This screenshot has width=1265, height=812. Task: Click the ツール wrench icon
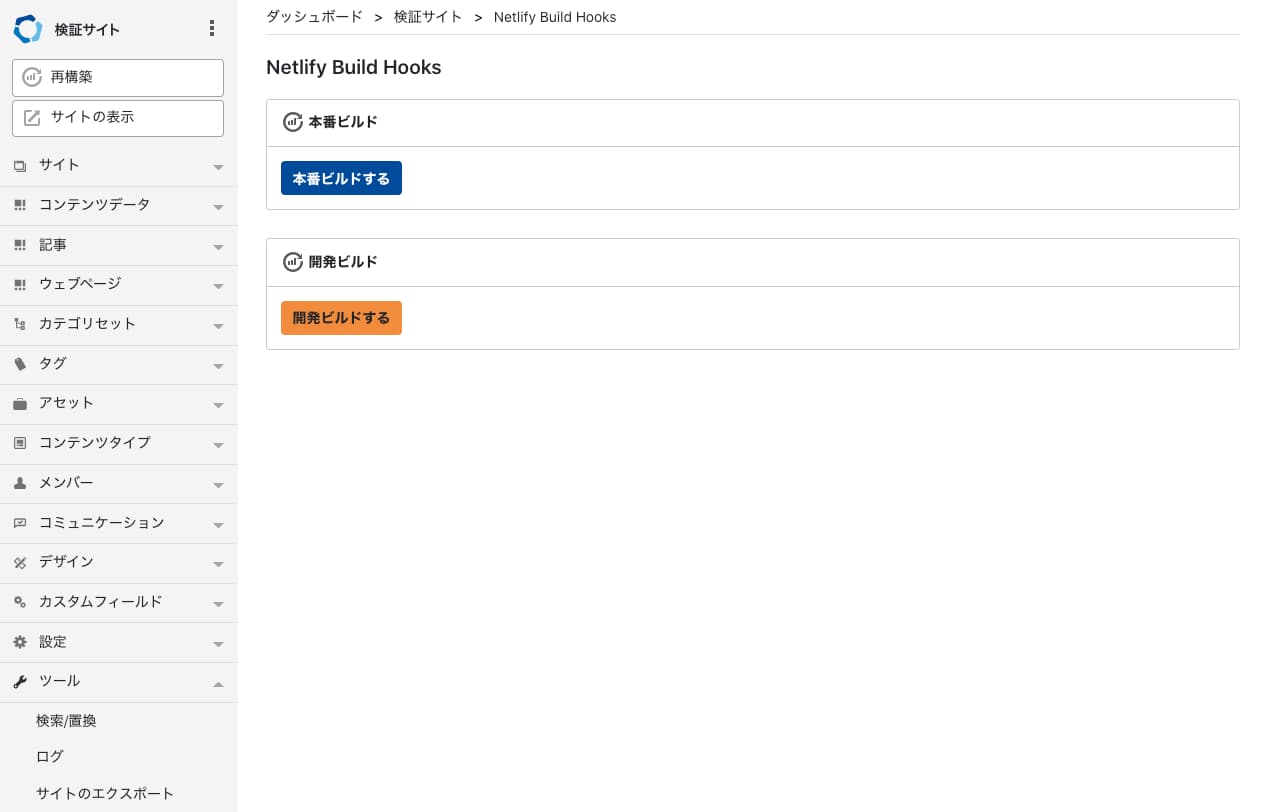pyautogui.click(x=20, y=681)
